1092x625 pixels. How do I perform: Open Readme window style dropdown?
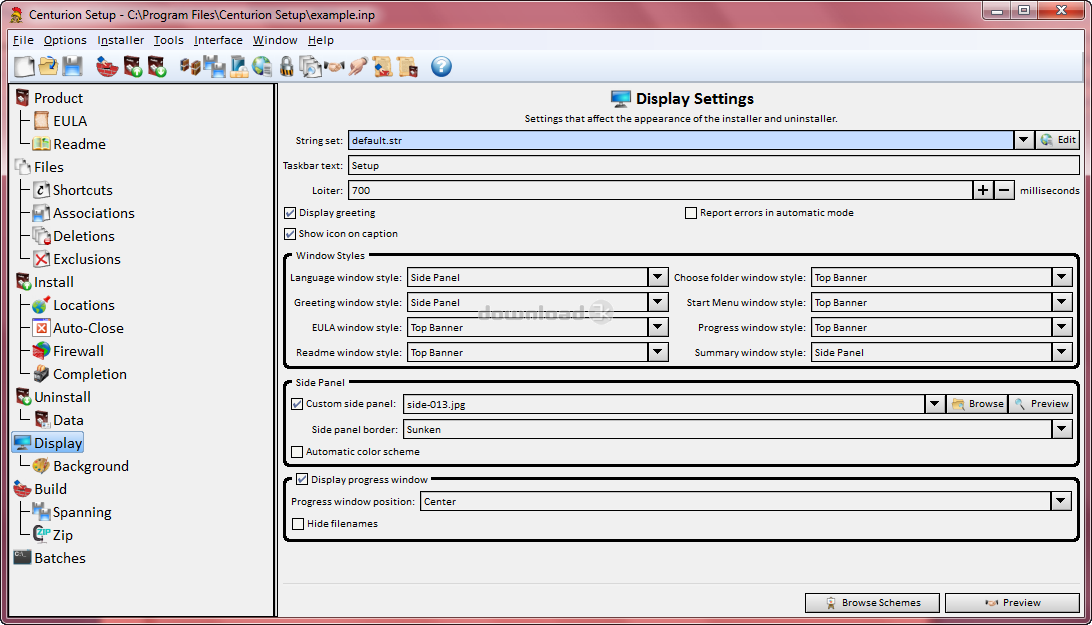657,353
